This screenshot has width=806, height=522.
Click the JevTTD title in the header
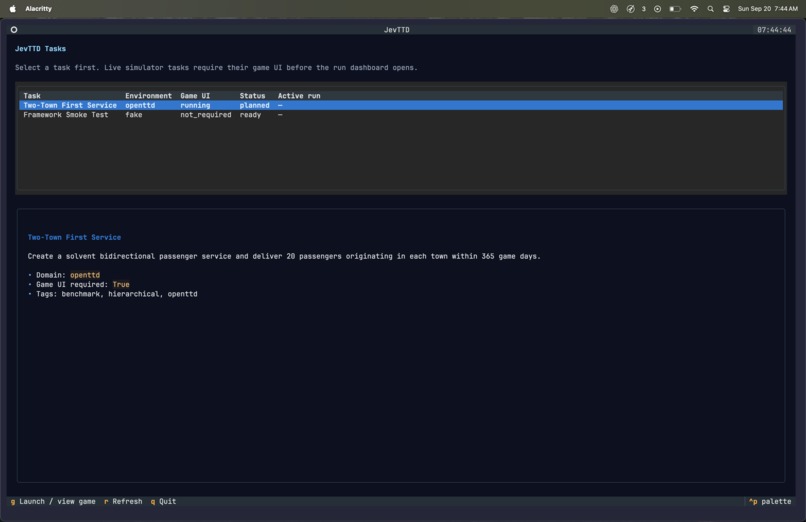click(397, 30)
